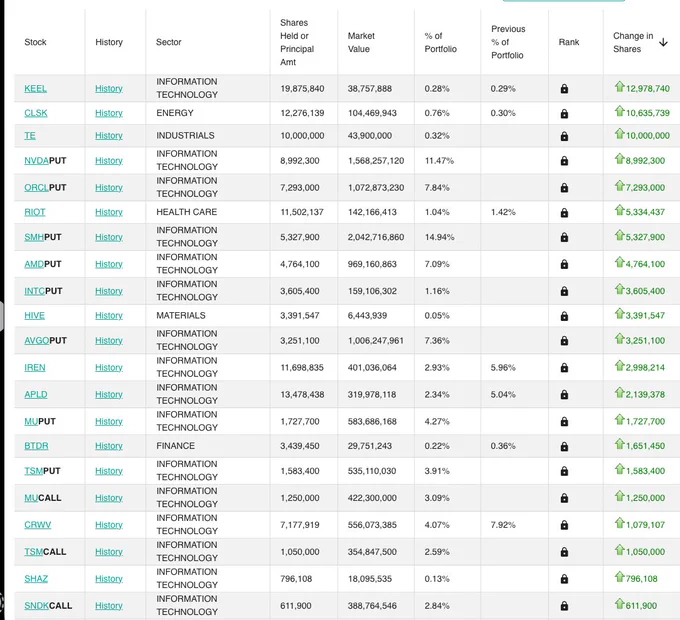Open History link for ORCL PUT
This screenshot has width=680, height=620.
pyautogui.click(x=109, y=187)
